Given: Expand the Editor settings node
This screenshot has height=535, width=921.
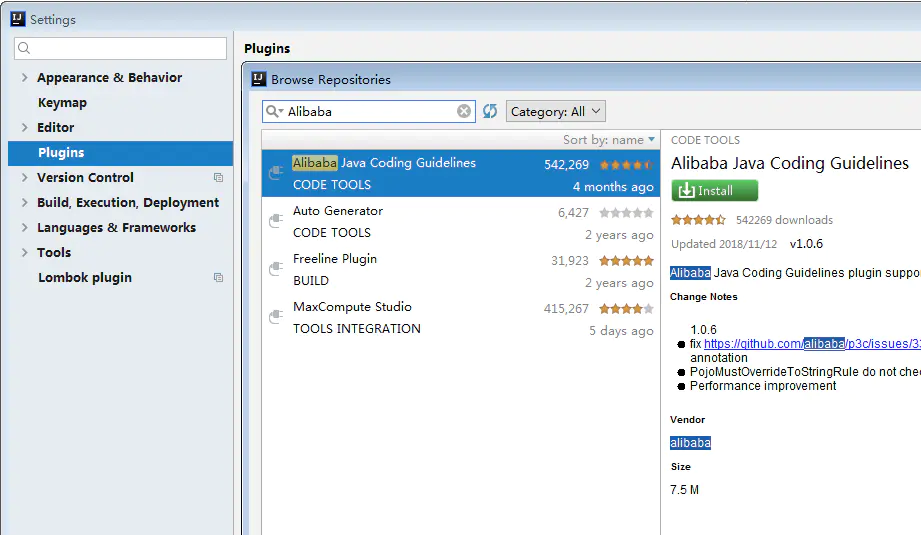Looking at the screenshot, I should point(25,127).
